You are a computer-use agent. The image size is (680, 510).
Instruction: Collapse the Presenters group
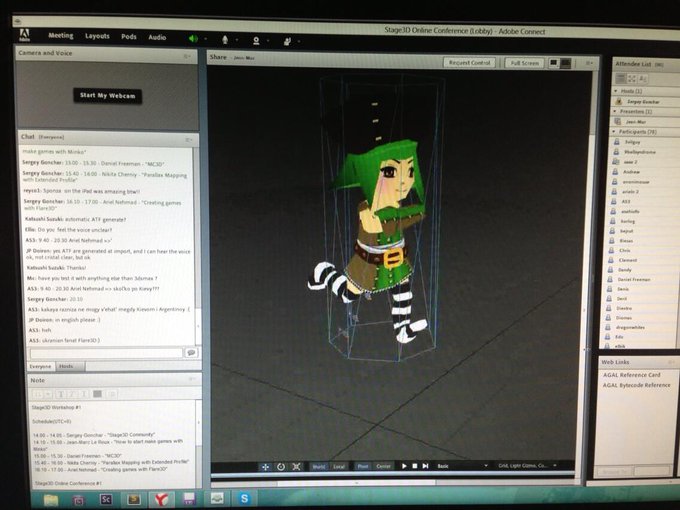click(x=615, y=111)
